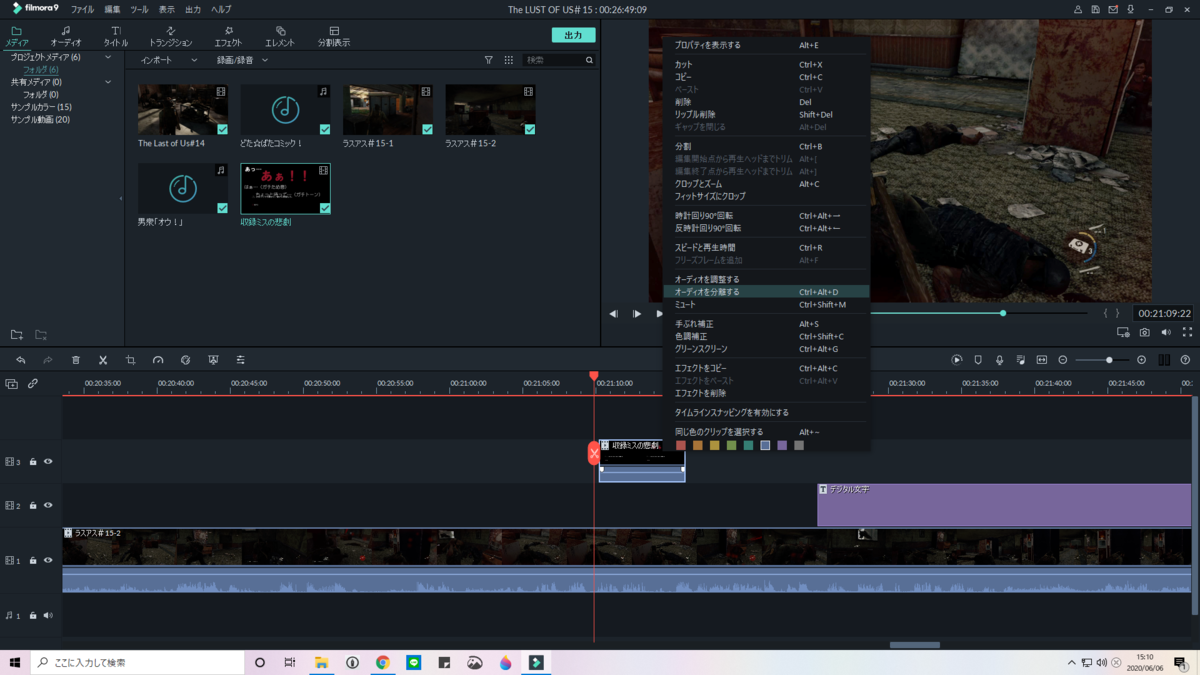Pick the red clip color swatch
This screenshot has width=1200, height=675.
pyautogui.click(x=681, y=446)
